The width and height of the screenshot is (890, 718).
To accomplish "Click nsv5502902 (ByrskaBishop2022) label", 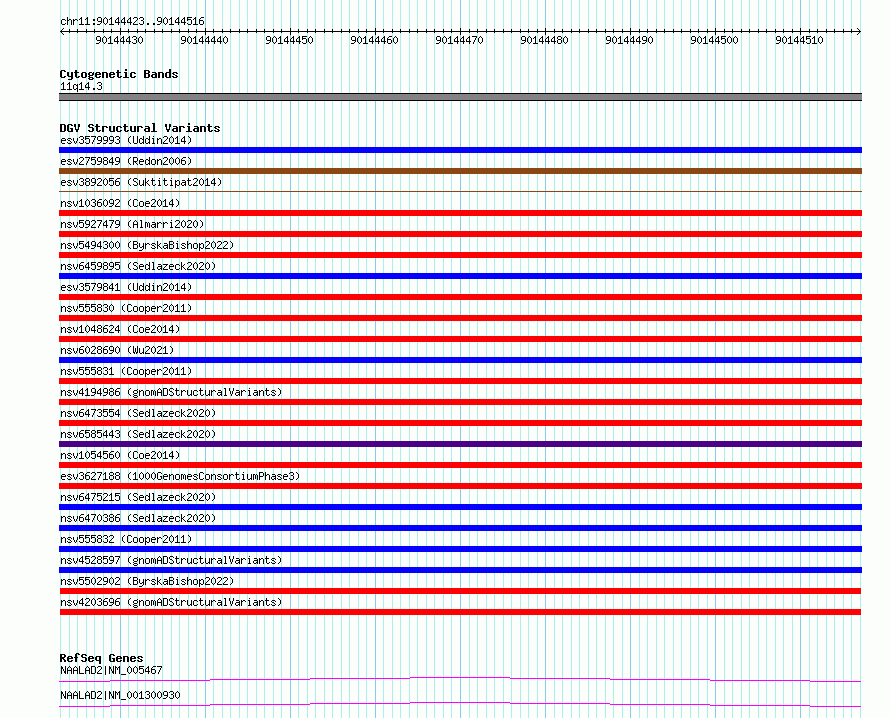I will tap(147, 581).
